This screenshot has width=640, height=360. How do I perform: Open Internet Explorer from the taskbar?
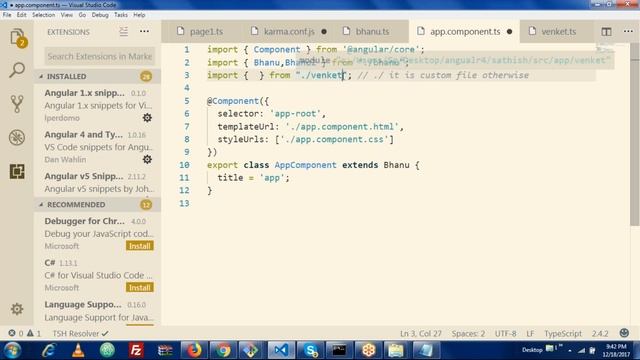(x=48, y=350)
